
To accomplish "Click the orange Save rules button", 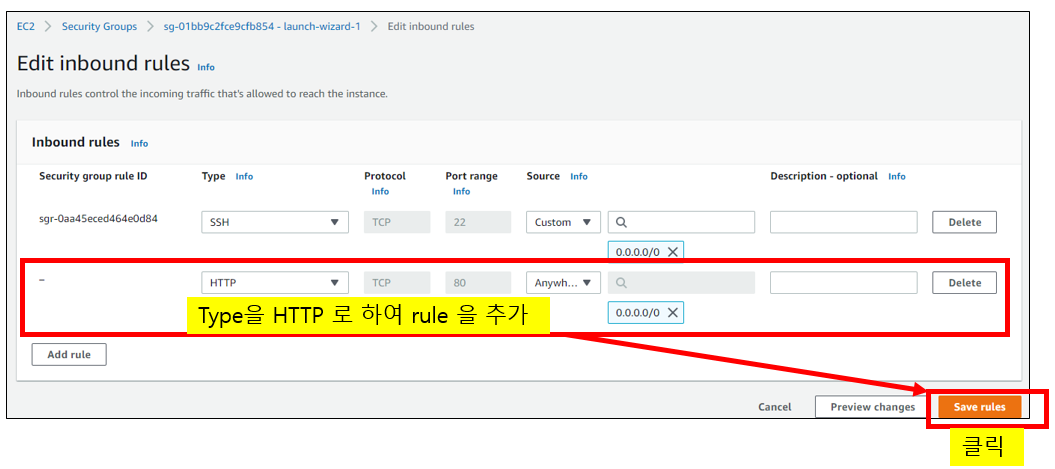I will [x=979, y=407].
